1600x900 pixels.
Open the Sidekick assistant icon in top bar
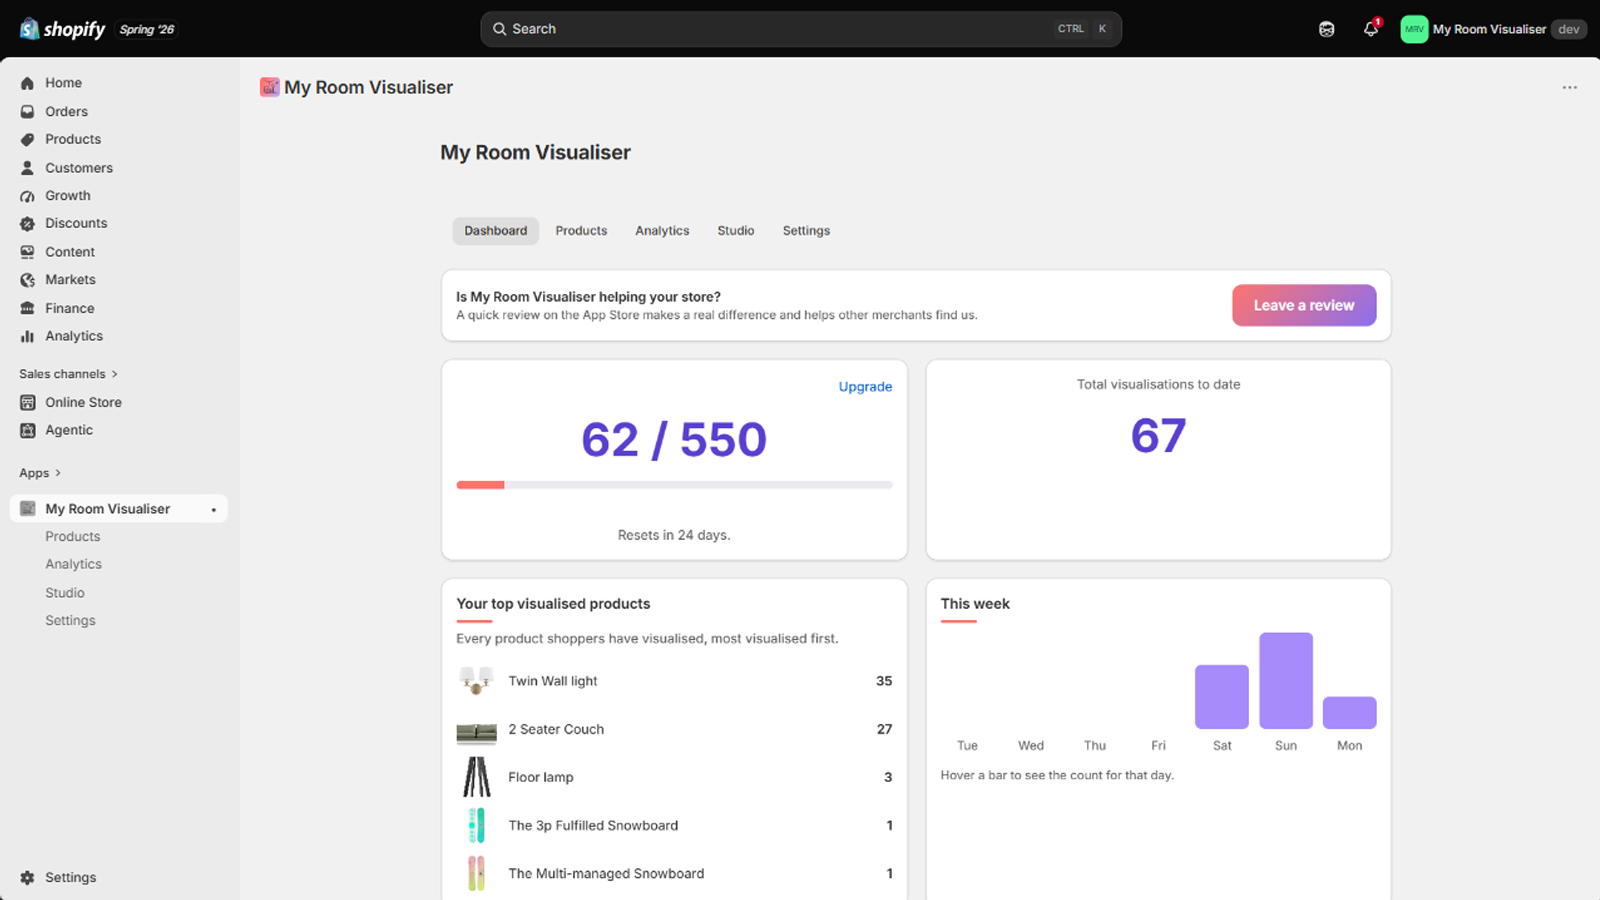tap(1327, 29)
